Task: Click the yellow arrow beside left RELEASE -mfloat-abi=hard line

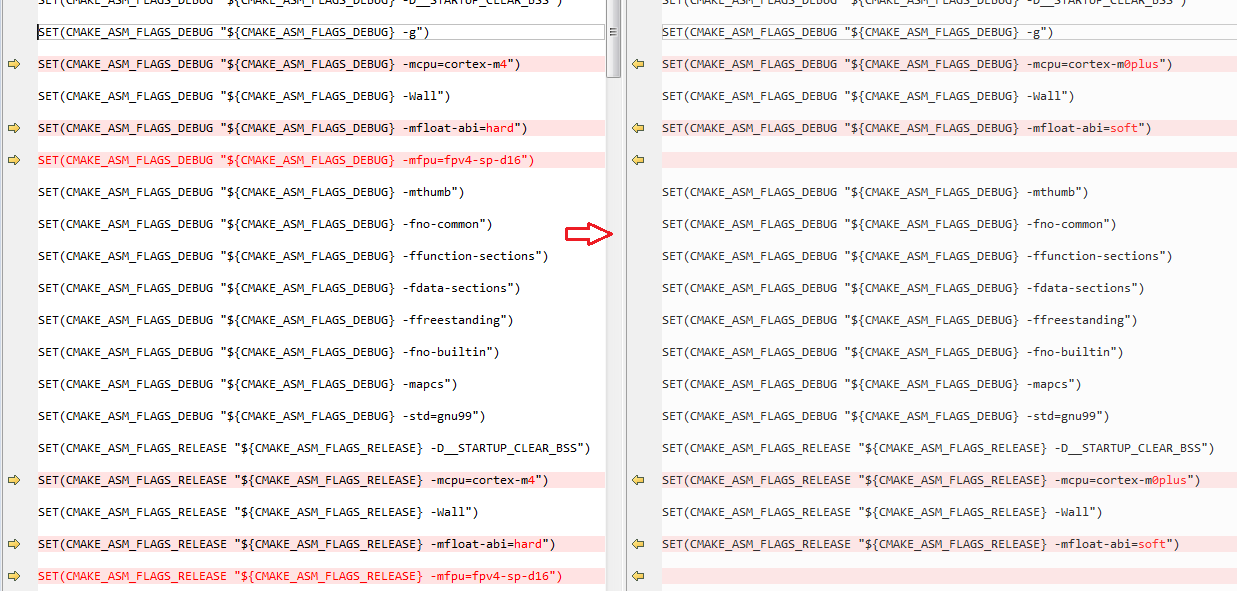Action: [14, 544]
